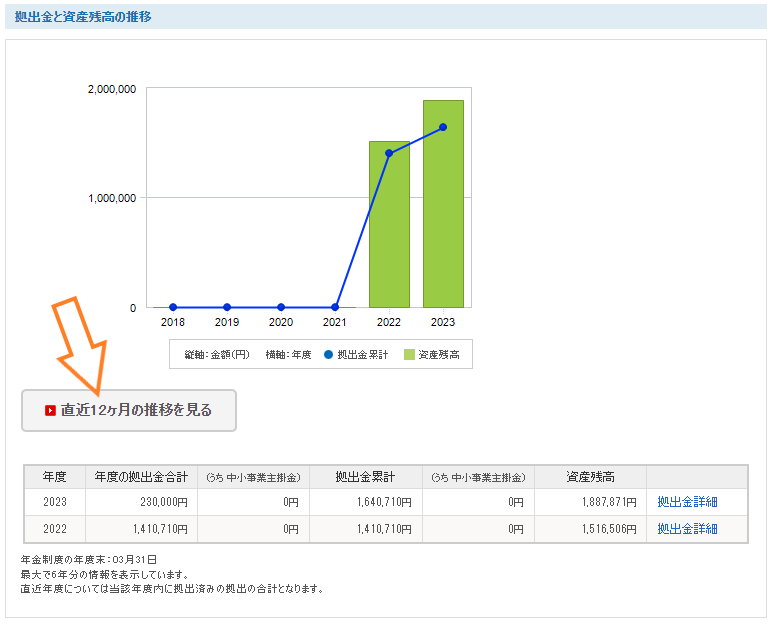Select the 230,000円 cell
The image size is (773, 629).
pyautogui.click(x=141, y=502)
